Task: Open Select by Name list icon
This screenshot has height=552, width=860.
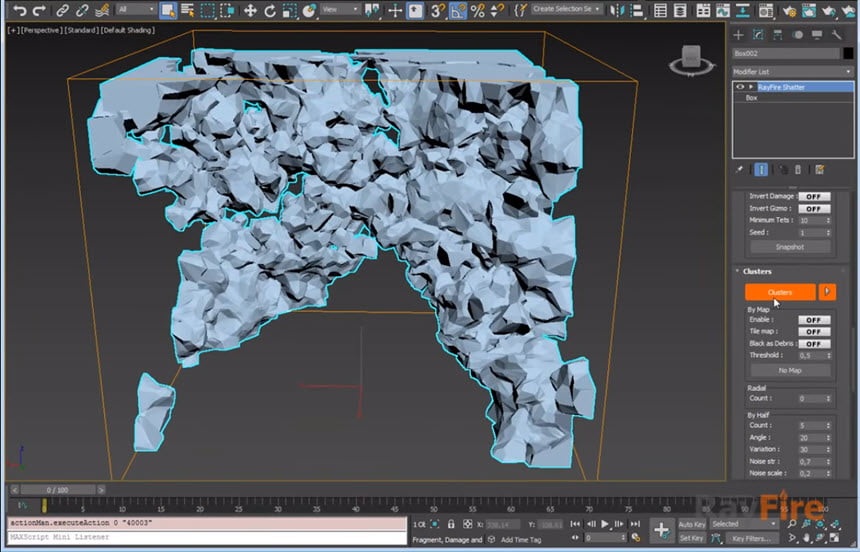Action: [188, 10]
